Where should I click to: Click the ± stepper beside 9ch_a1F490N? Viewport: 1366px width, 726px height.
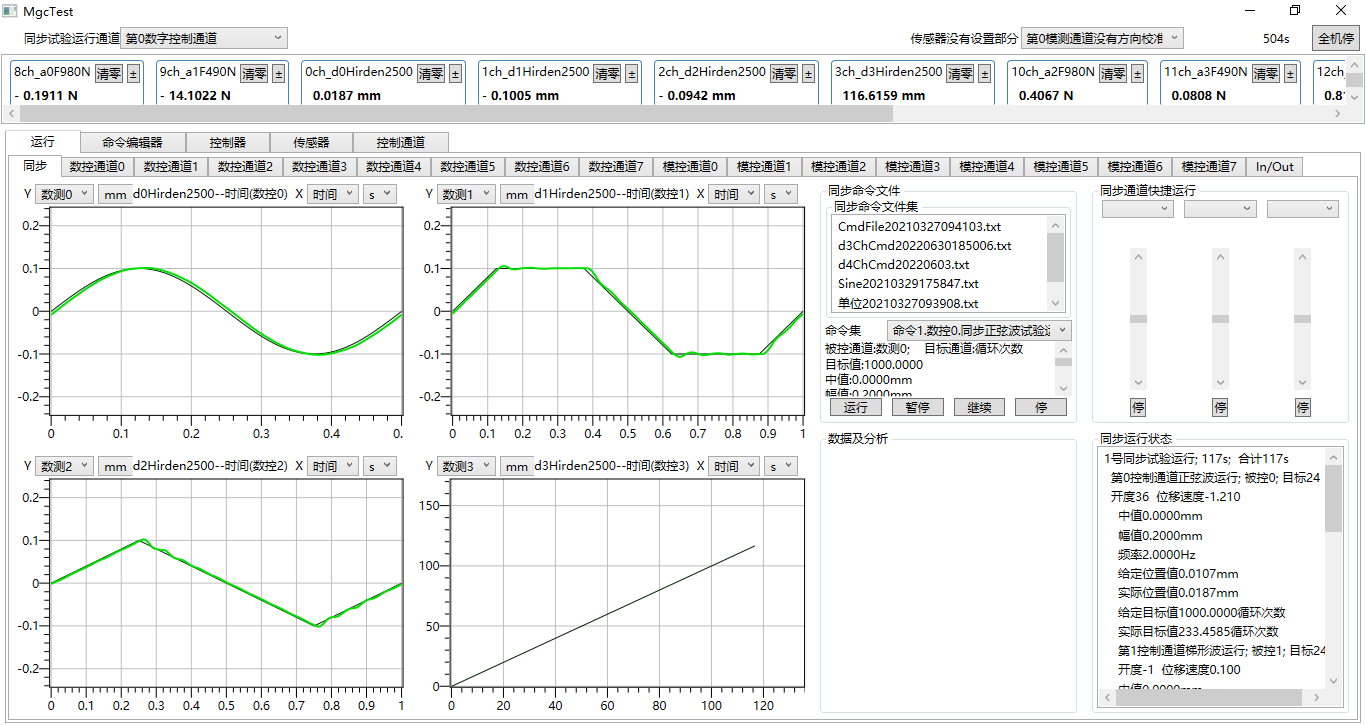tap(277, 73)
